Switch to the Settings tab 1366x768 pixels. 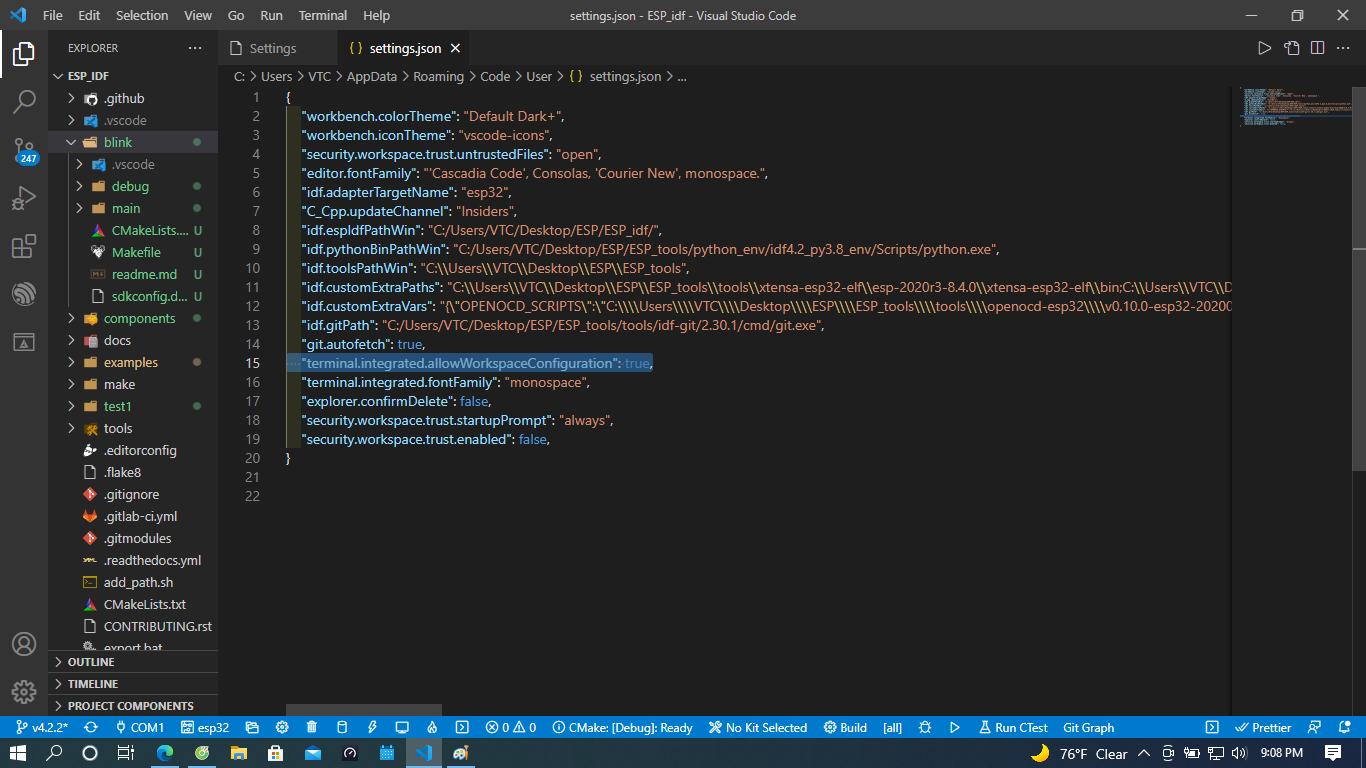[x=273, y=48]
